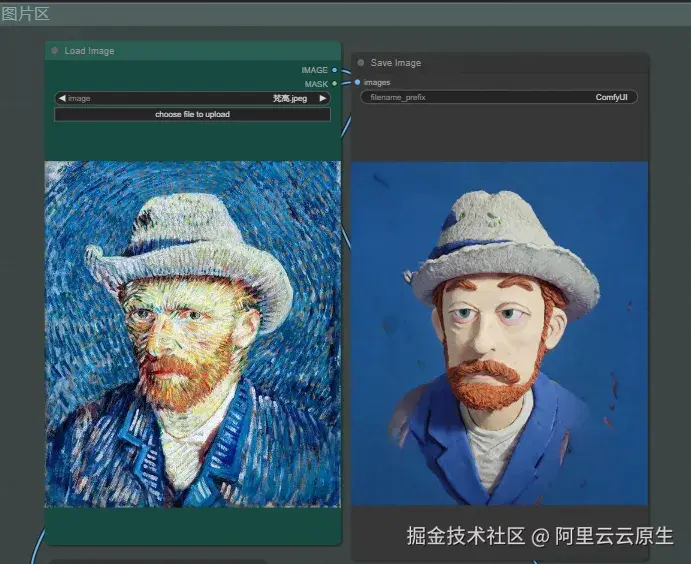Click the images input label
The height and width of the screenshot is (564, 691).
click(377, 83)
